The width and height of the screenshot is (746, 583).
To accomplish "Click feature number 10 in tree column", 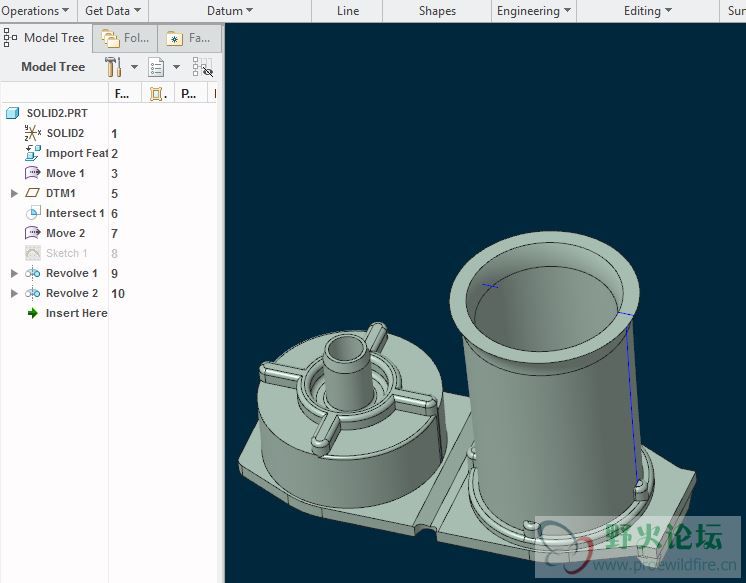I will coord(118,294).
